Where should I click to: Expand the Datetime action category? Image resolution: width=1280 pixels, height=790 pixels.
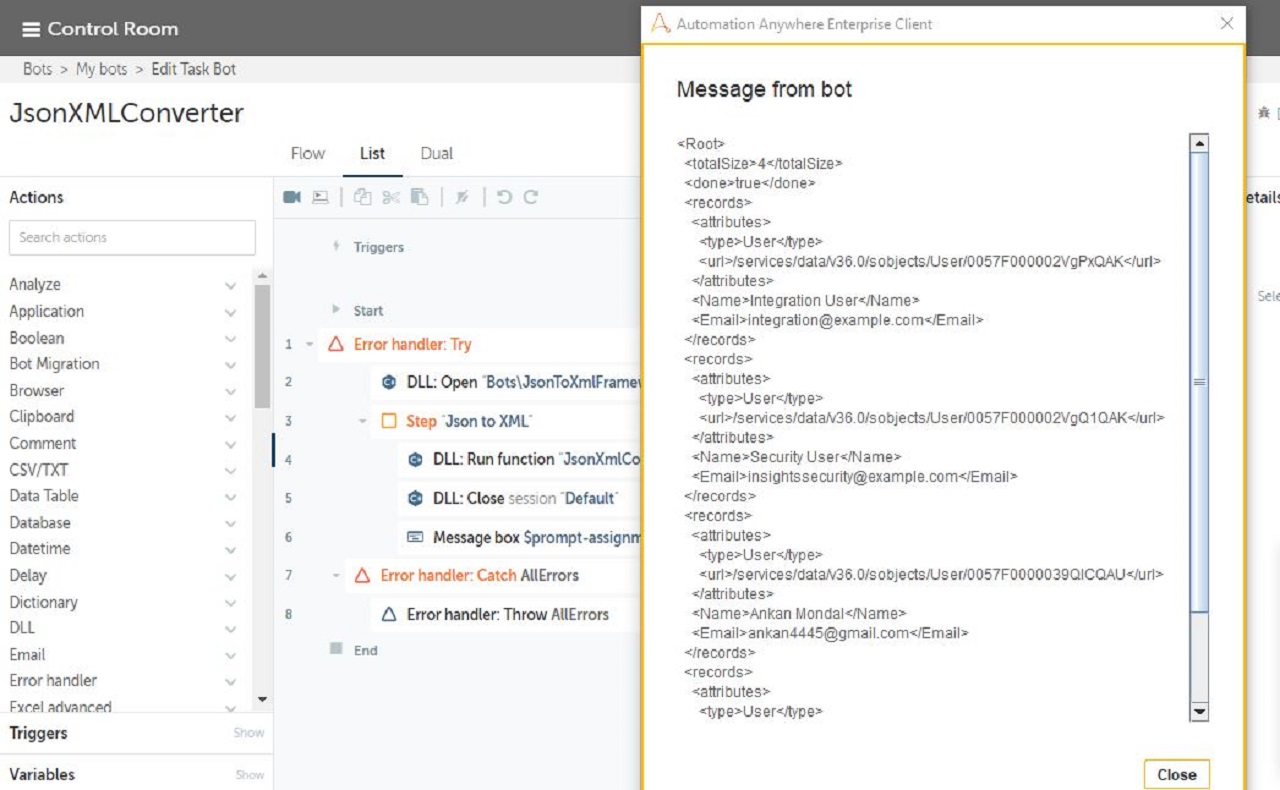(x=230, y=549)
